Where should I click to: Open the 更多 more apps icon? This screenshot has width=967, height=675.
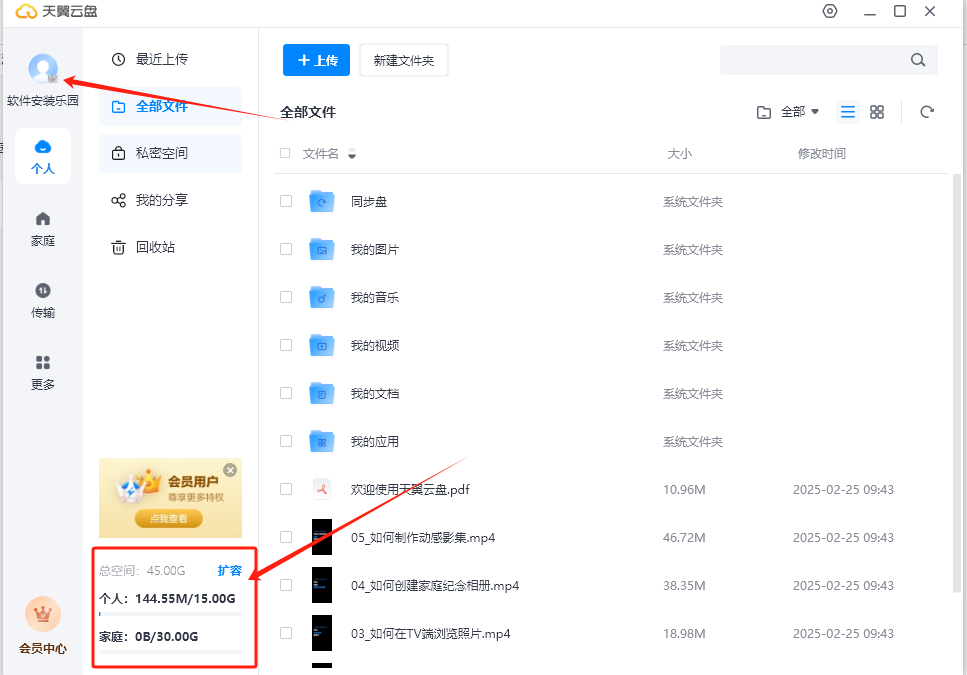(x=43, y=371)
